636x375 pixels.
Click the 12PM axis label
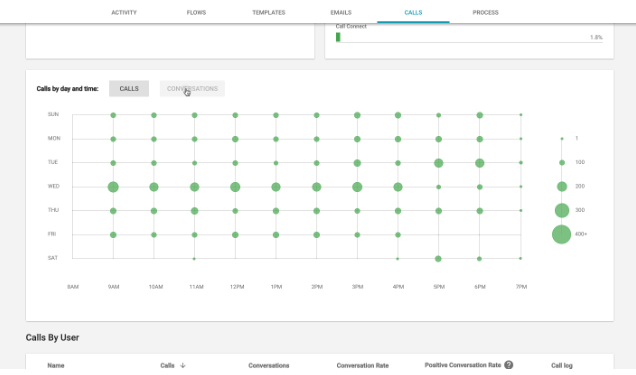(237, 287)
